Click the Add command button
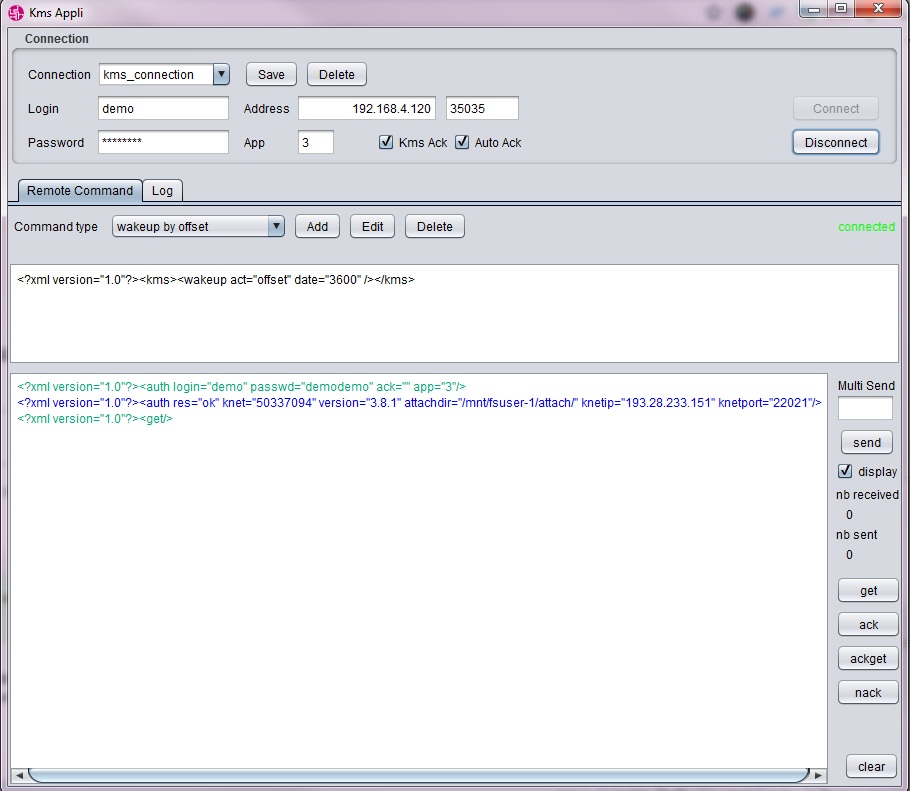Viewport: 910px width, 791px height. (317, 227)
